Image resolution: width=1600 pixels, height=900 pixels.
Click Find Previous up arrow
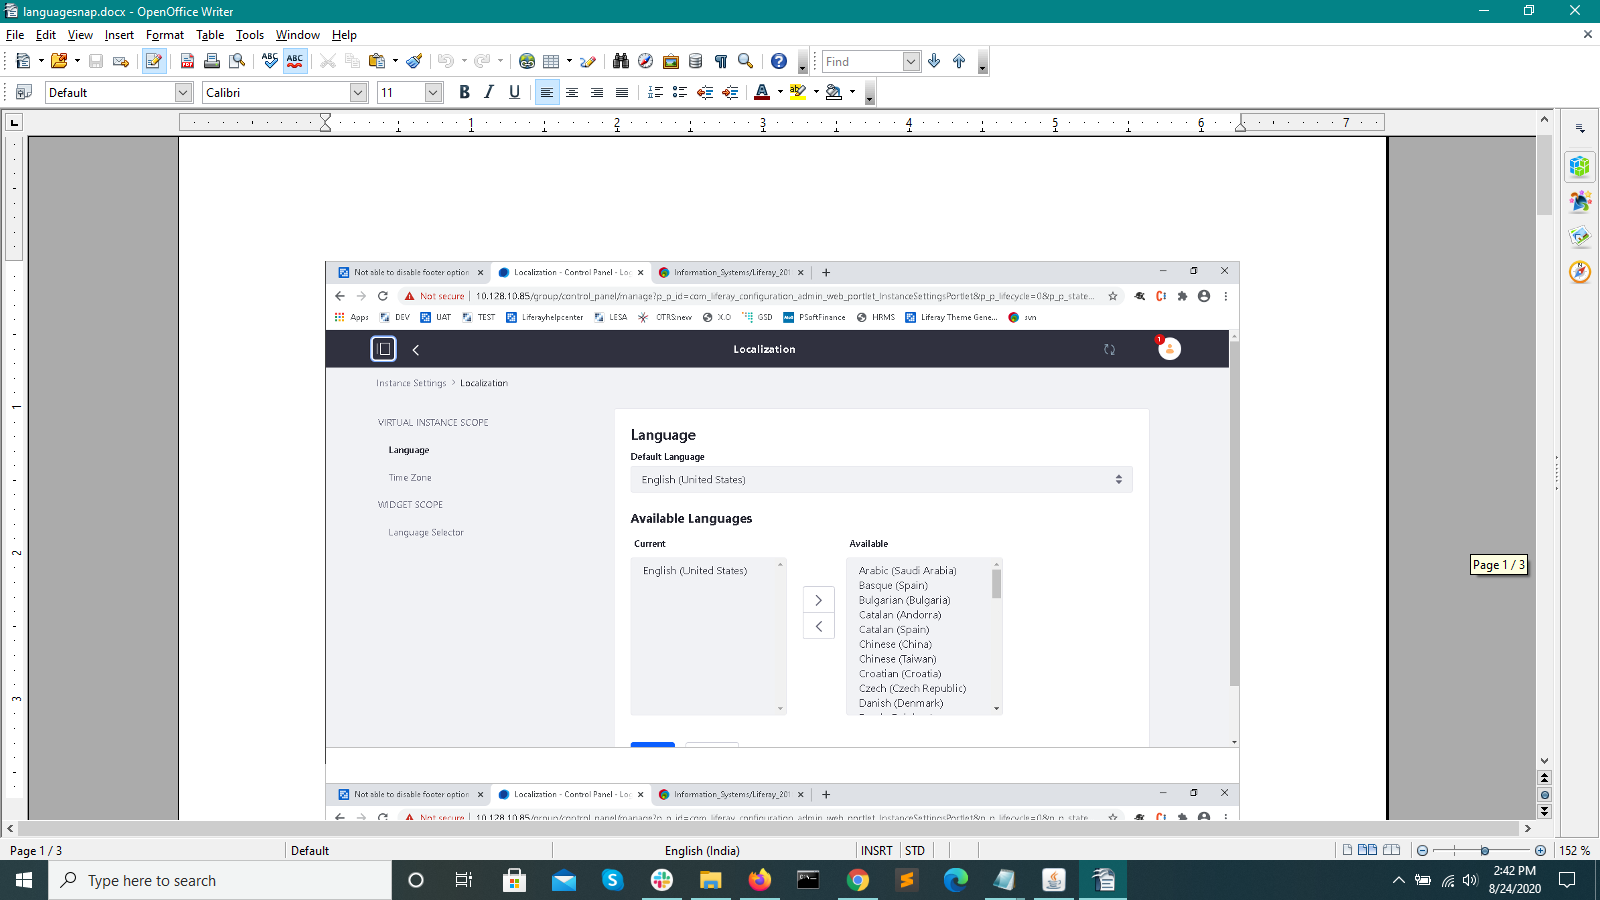[959, 61]
